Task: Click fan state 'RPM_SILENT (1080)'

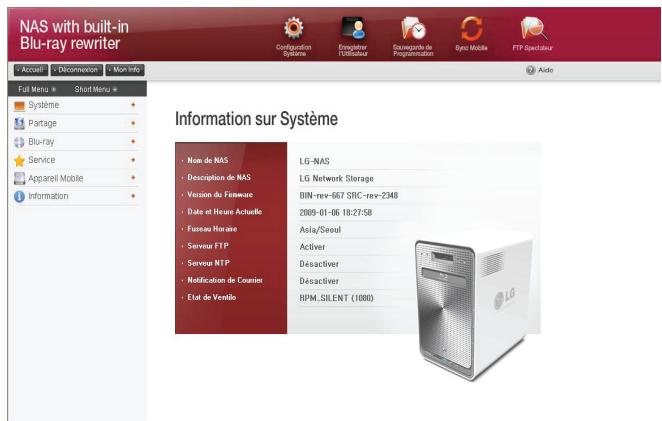Action: click(336, 298)
